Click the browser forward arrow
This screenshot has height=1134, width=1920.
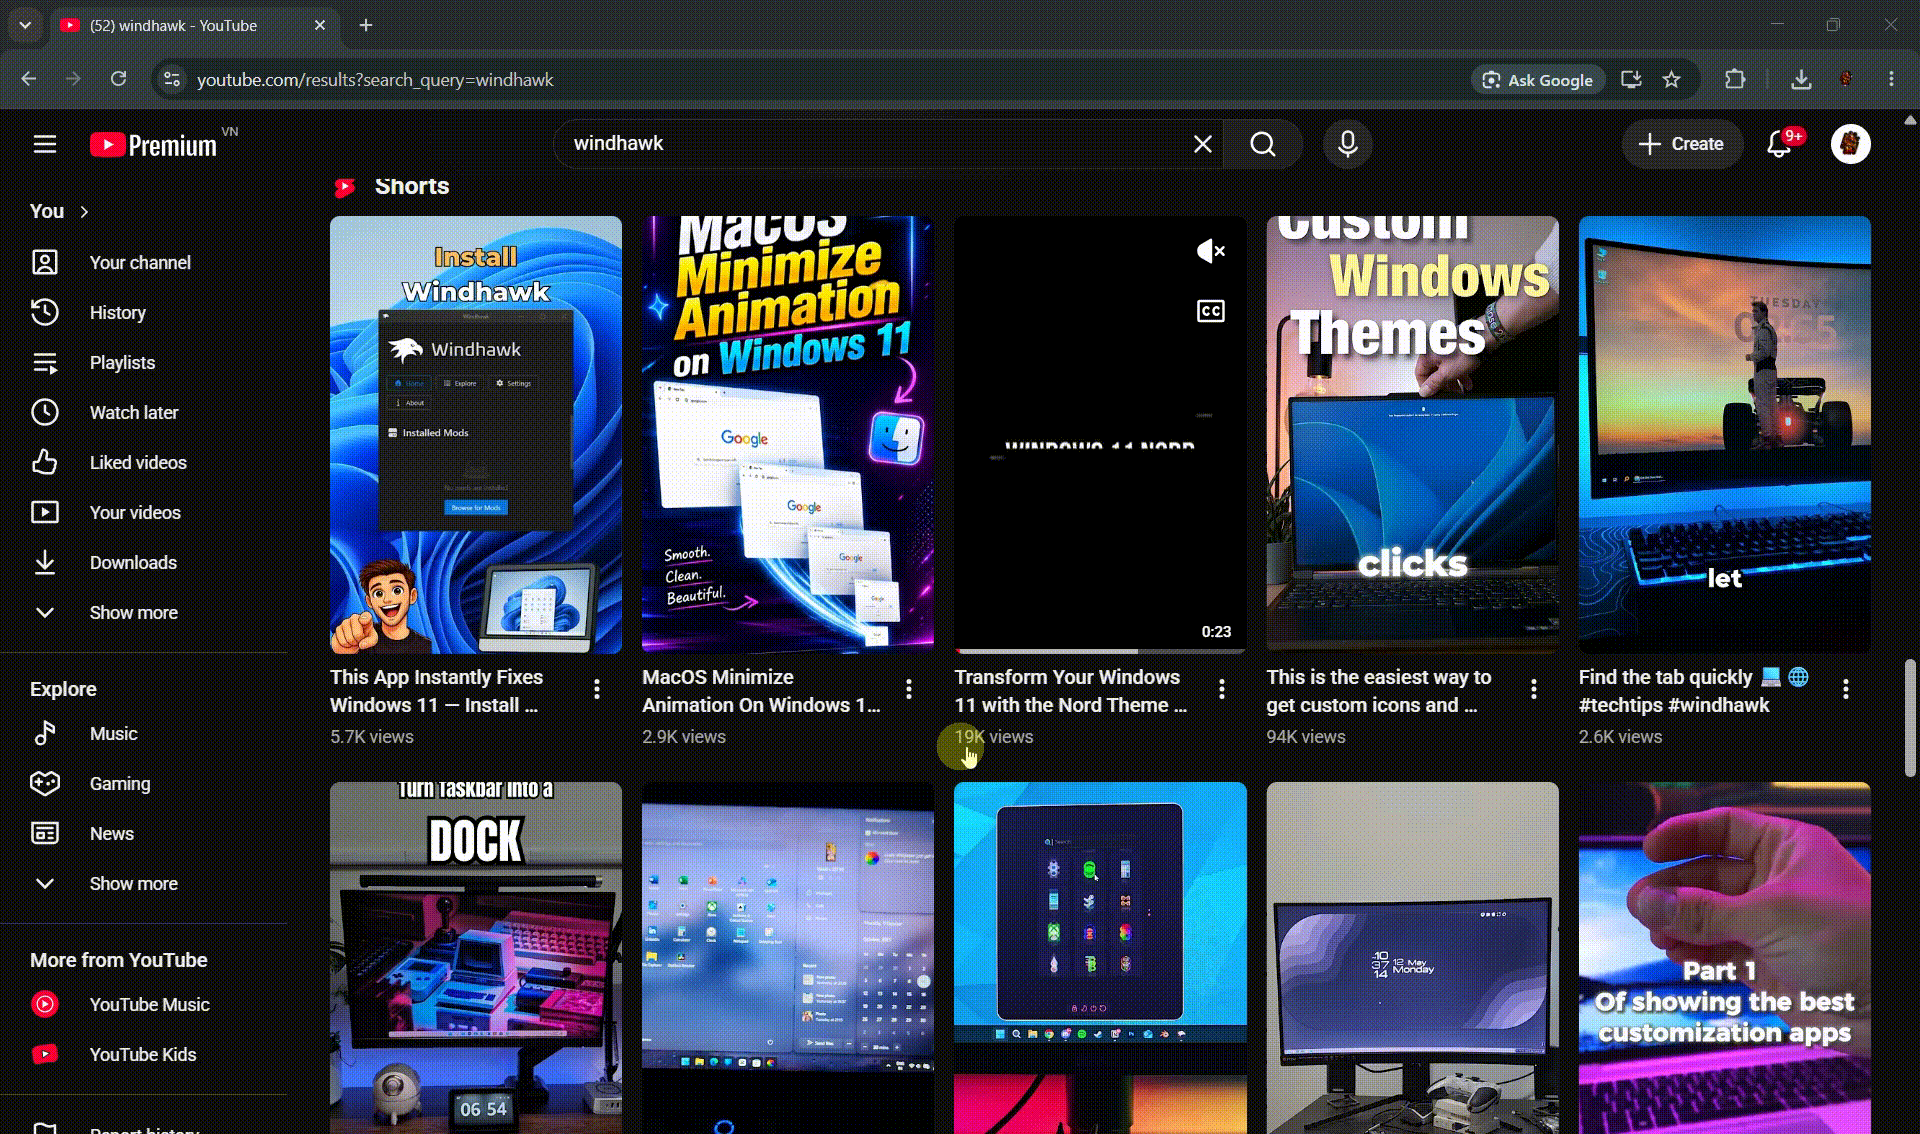pos(73,79)
